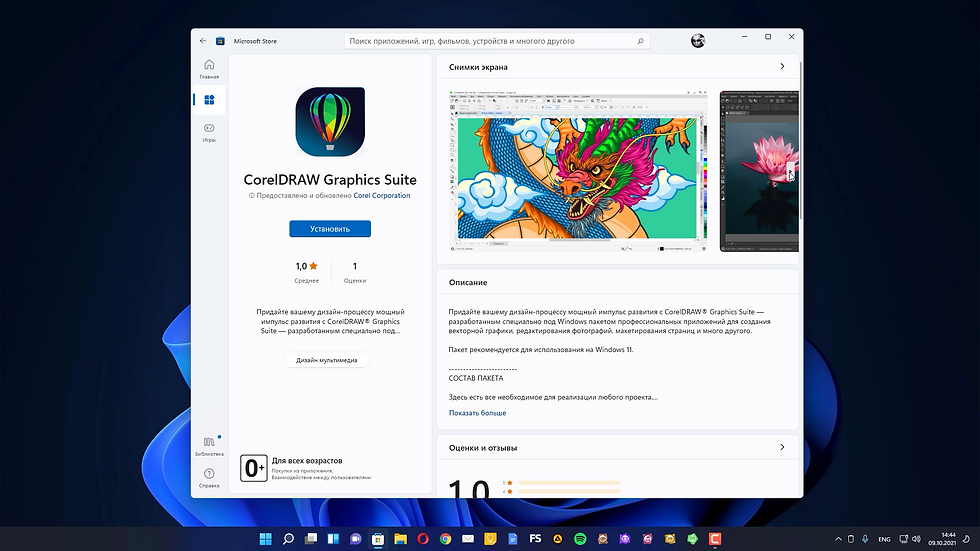Screen dimensions: 980x551
Task: Open the red Camtasia icon on the taskbar
Action: (715, 539)
